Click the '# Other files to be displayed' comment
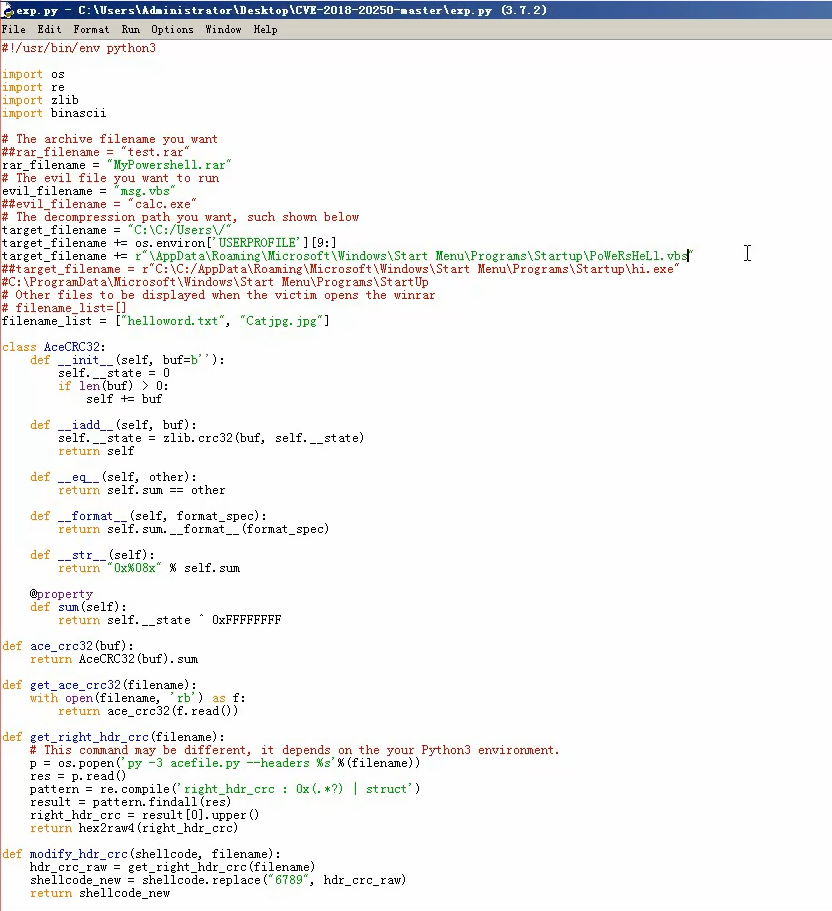The height and width of the screenshot is (911, 832). pos(218,295)
